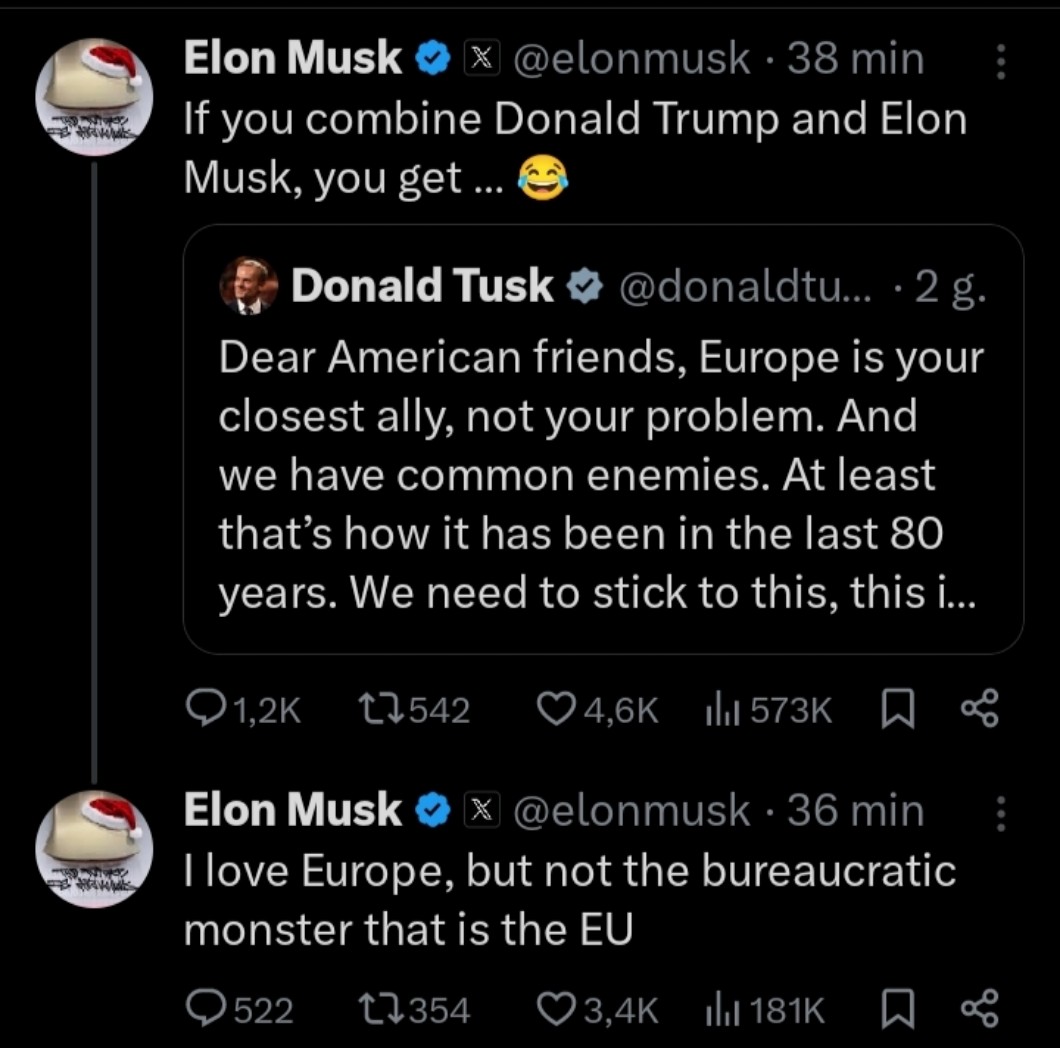The image size is (1060, 1048).
Task: Open more options for the 36 min post
Action: pos(998,815)
